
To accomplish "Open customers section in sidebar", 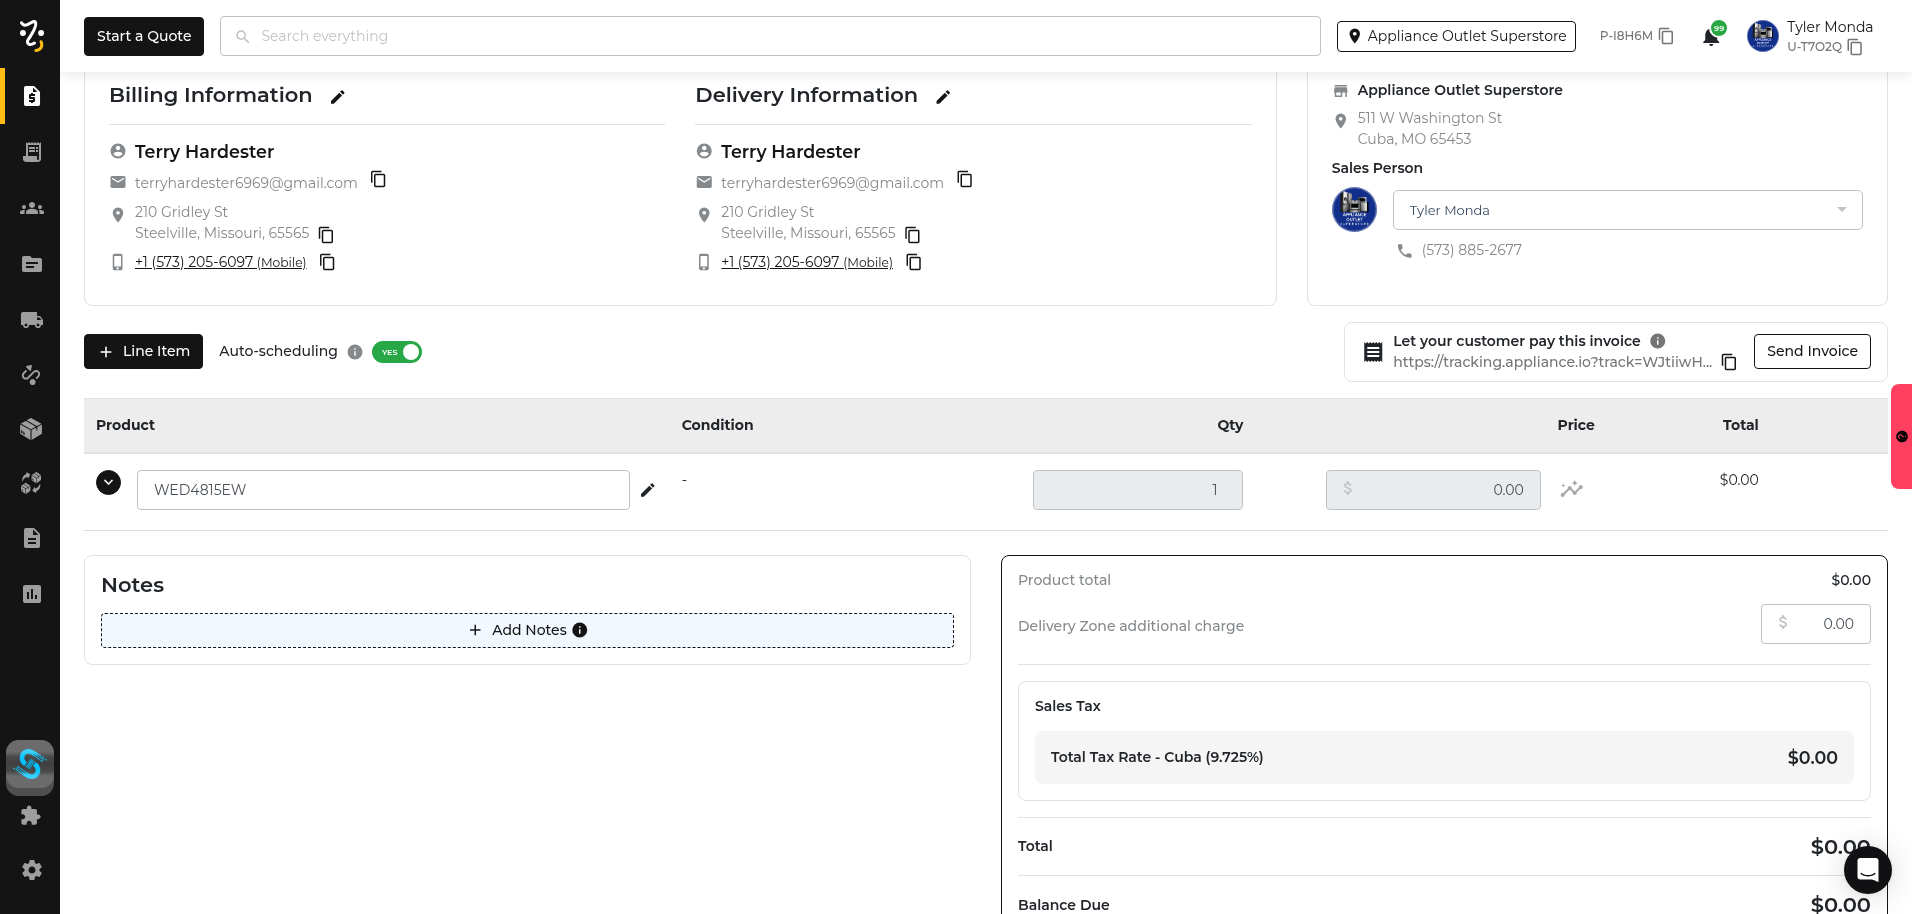I will 31,208.
